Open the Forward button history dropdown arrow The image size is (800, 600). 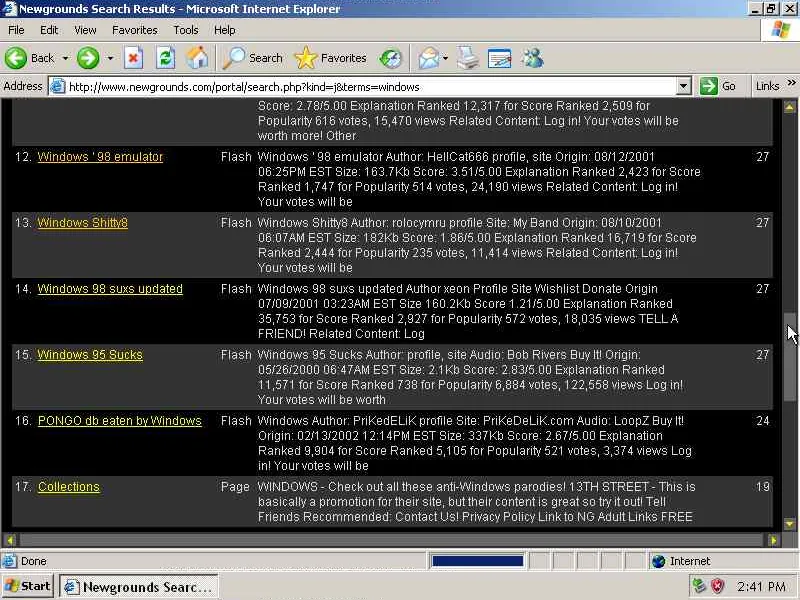tap(110, 59)
